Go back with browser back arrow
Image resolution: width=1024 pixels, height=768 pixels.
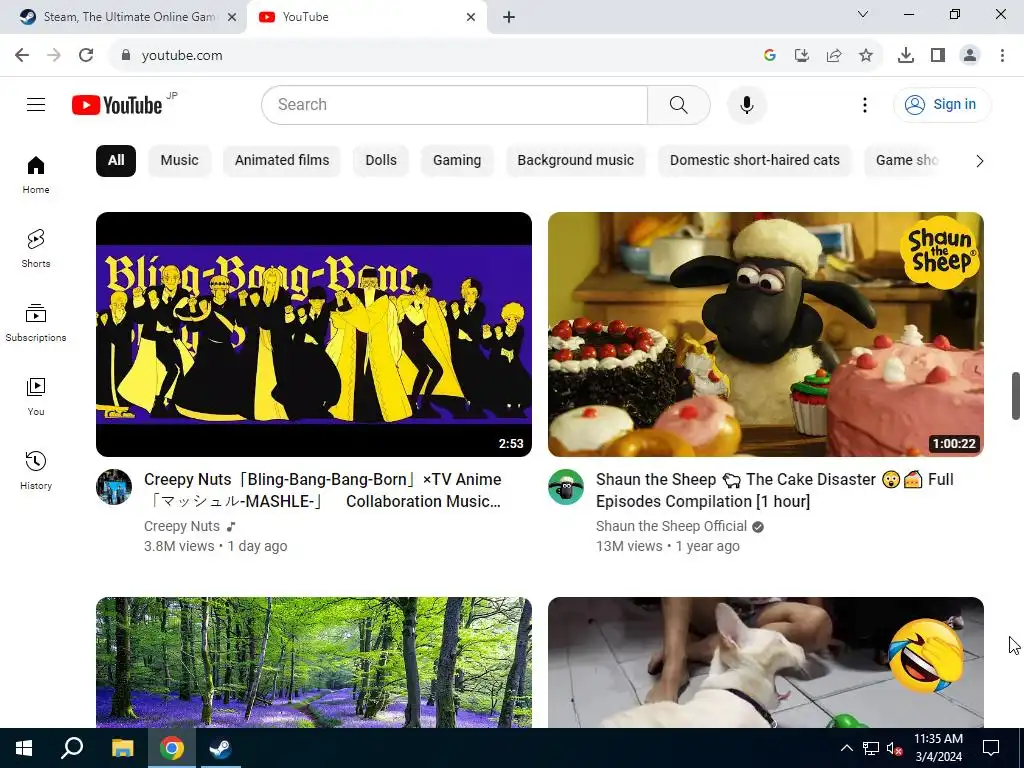pyautogui.click(x=22, y=55)
